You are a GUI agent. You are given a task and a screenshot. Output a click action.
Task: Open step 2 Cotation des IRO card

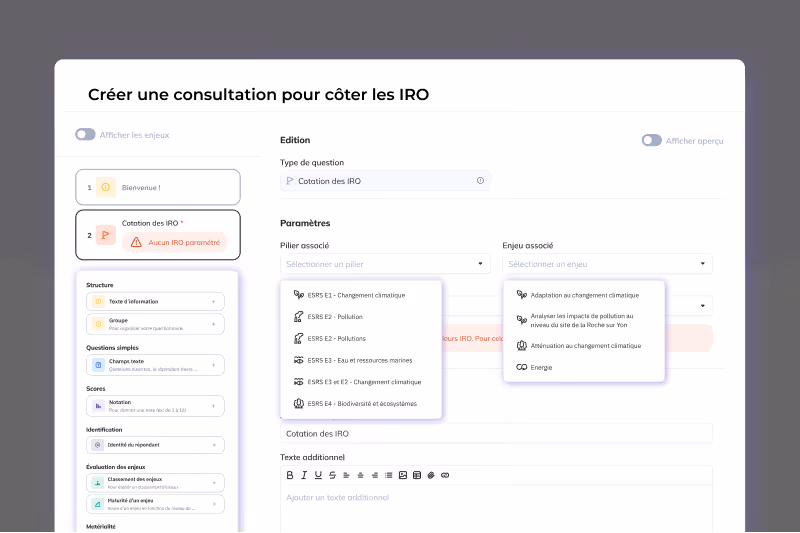[x=158, y=235]
